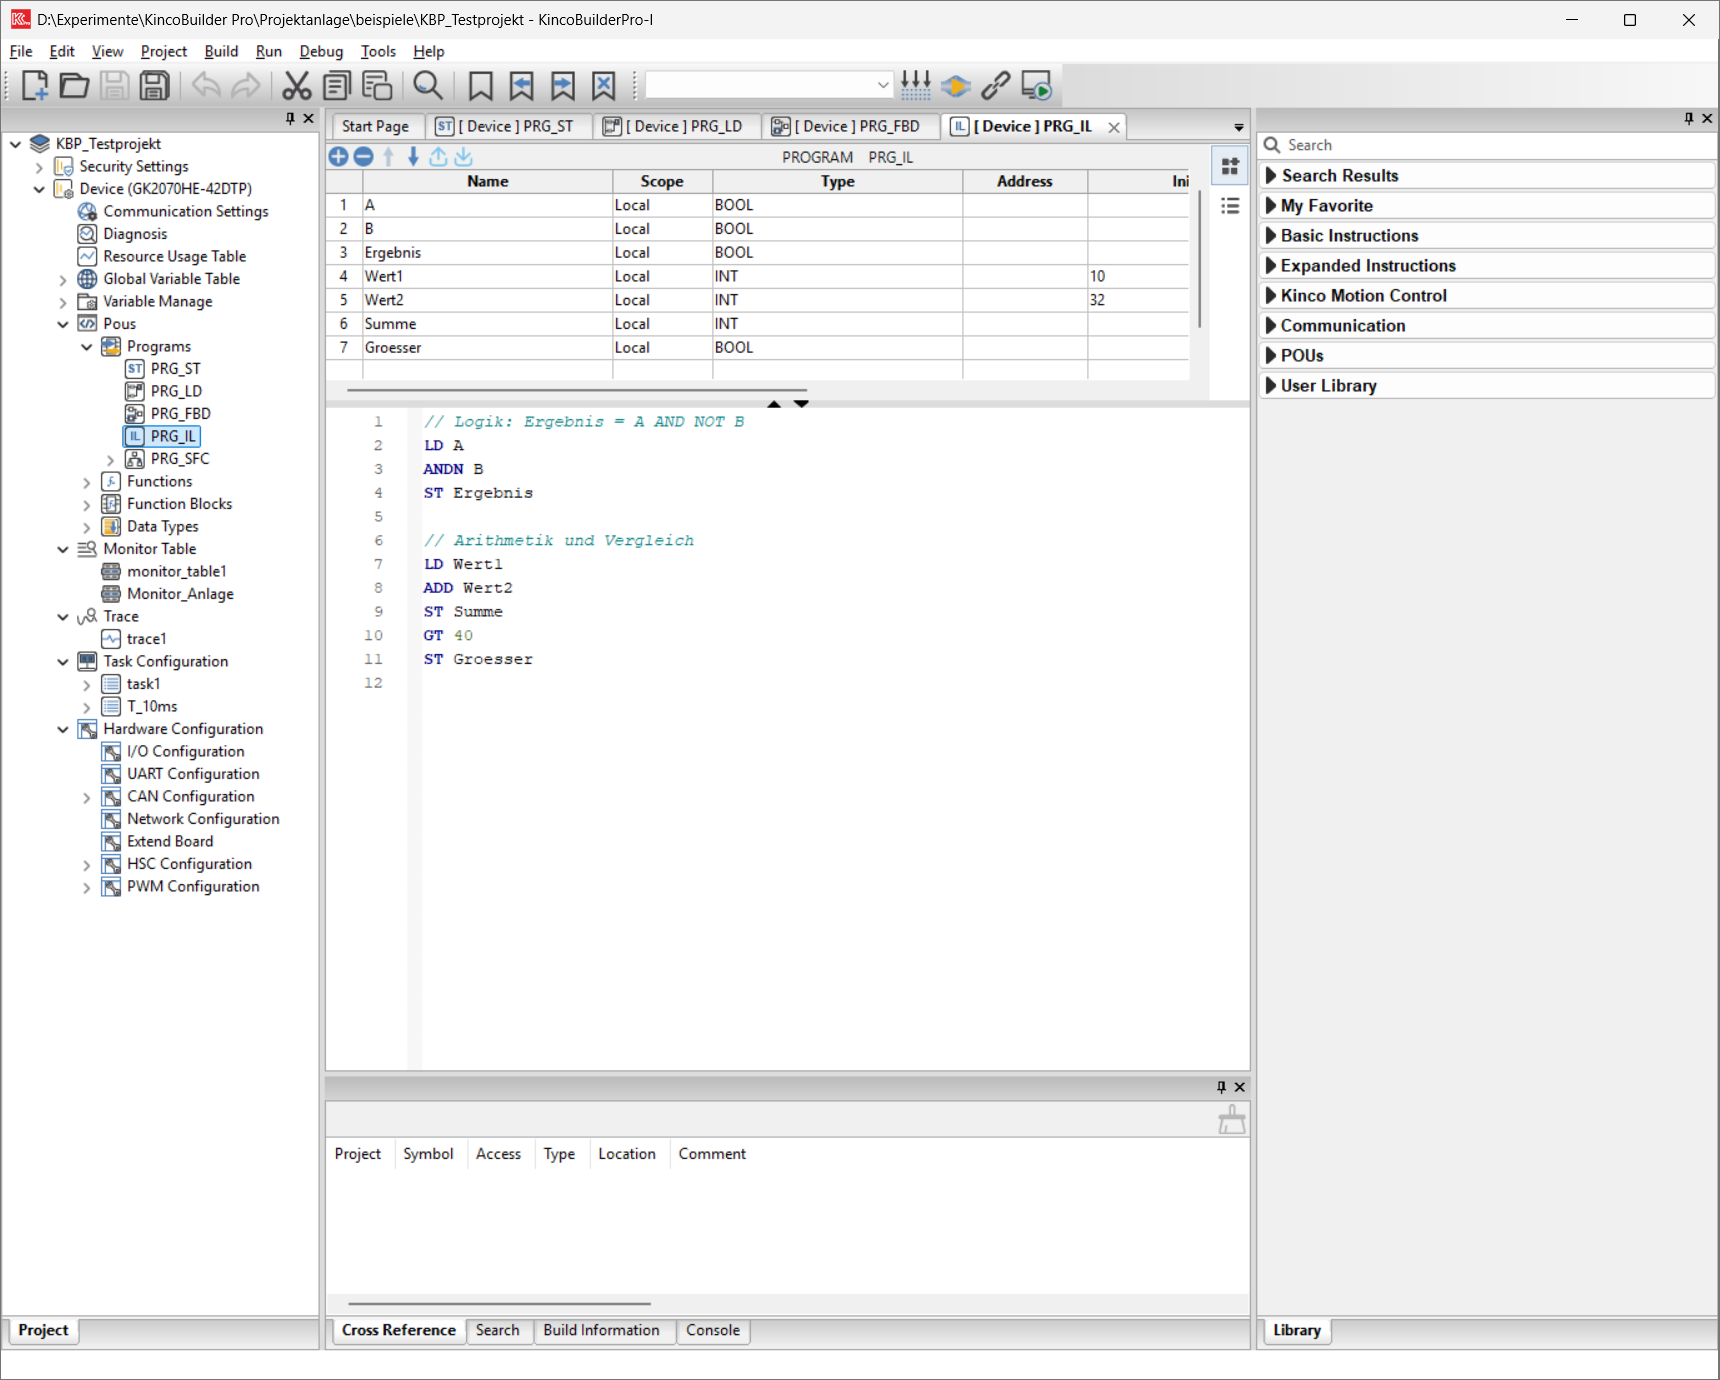Viewport: 1720px width, 1380px height.
Task: Open the Debug menu
Action: click(x=321, y=51)
